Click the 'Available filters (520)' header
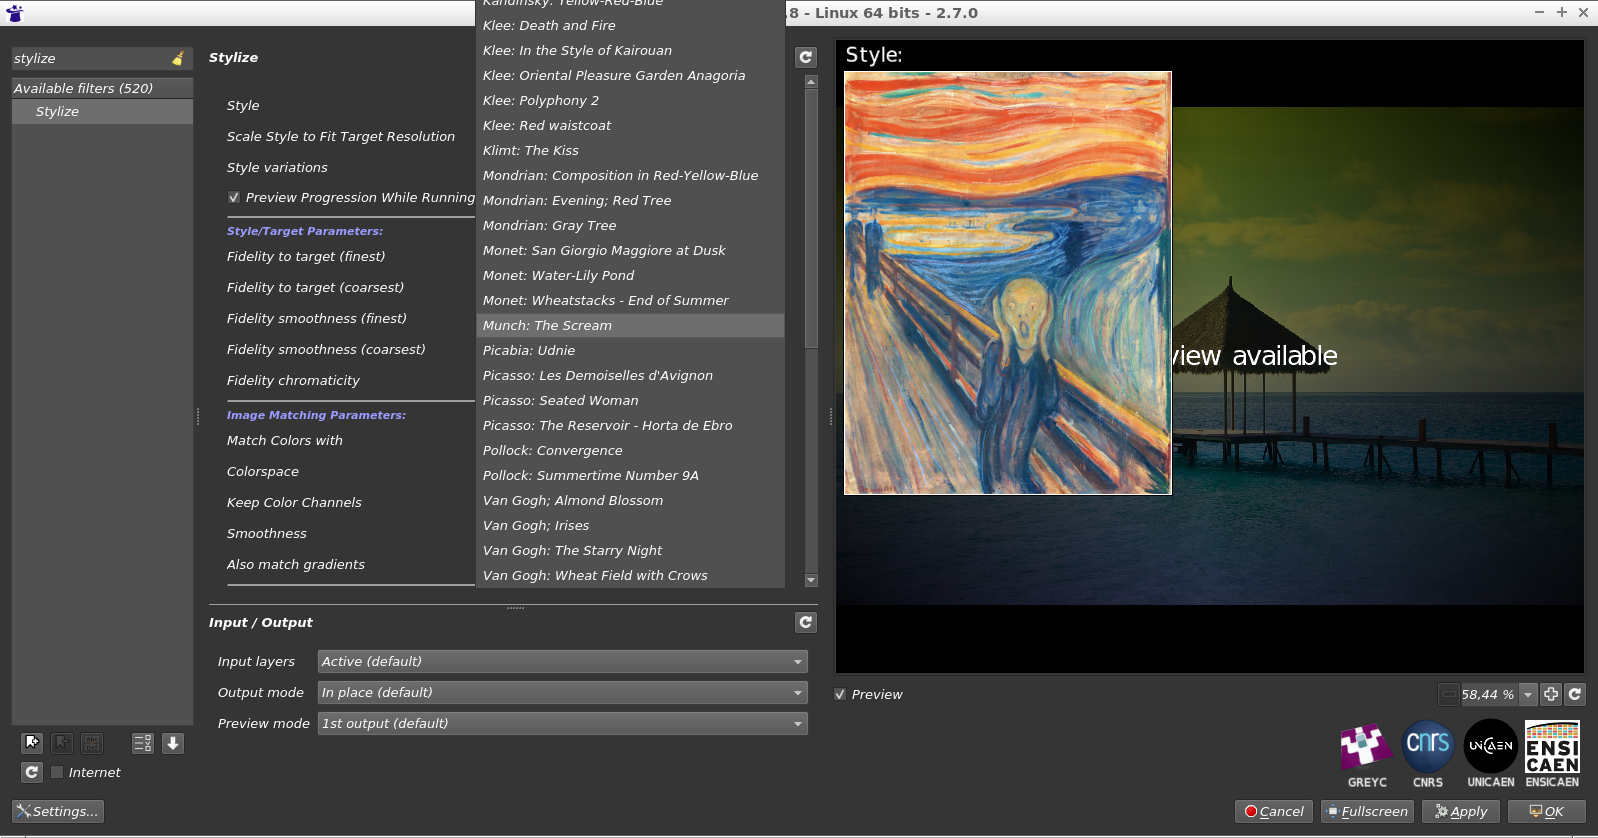 pos(102,88)
